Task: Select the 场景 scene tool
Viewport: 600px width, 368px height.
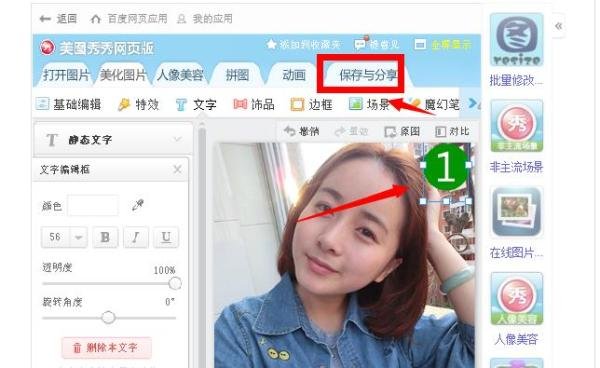Action: click(x=369, y=104)
